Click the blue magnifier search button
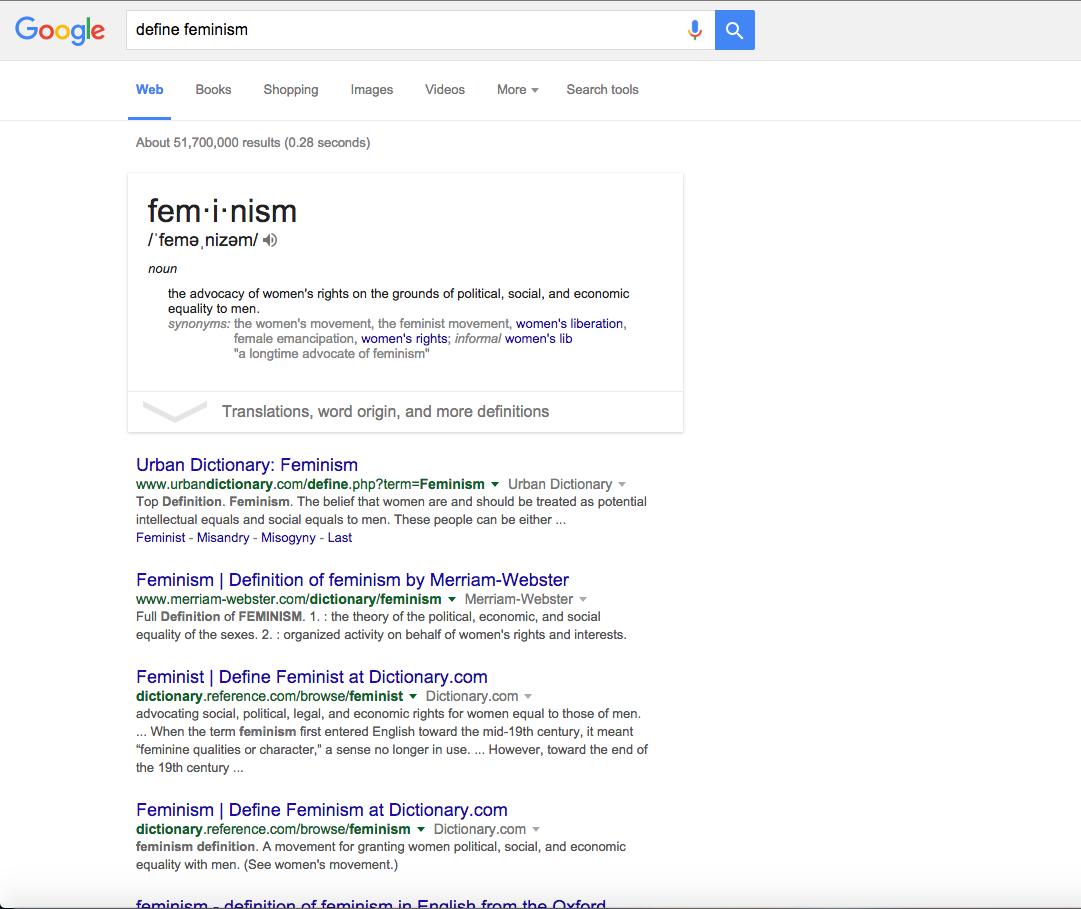1081x909 pixels. click(x=734, y=30)
